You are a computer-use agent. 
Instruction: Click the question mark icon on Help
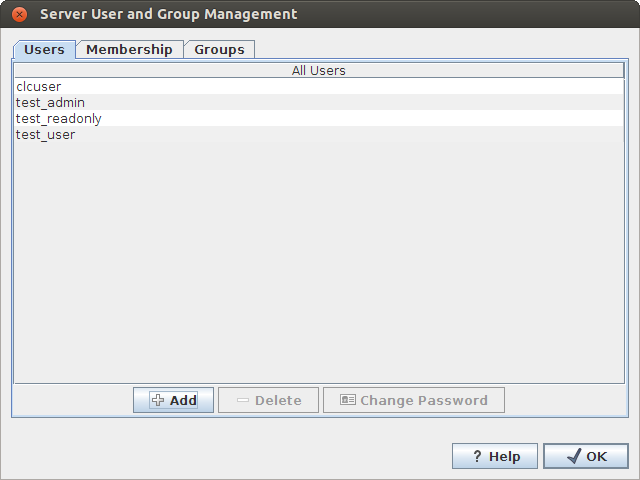[477, 456]
